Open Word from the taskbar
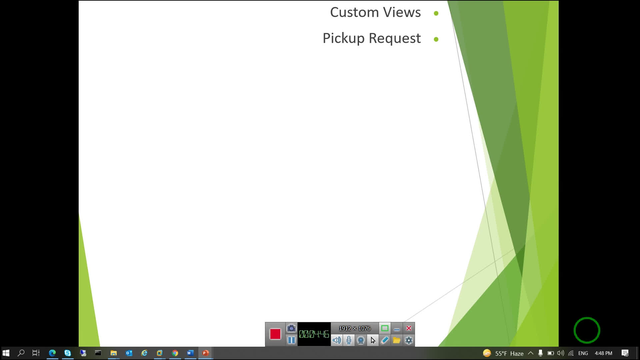This screenshot has height=360, width=640. click(190, 353)
